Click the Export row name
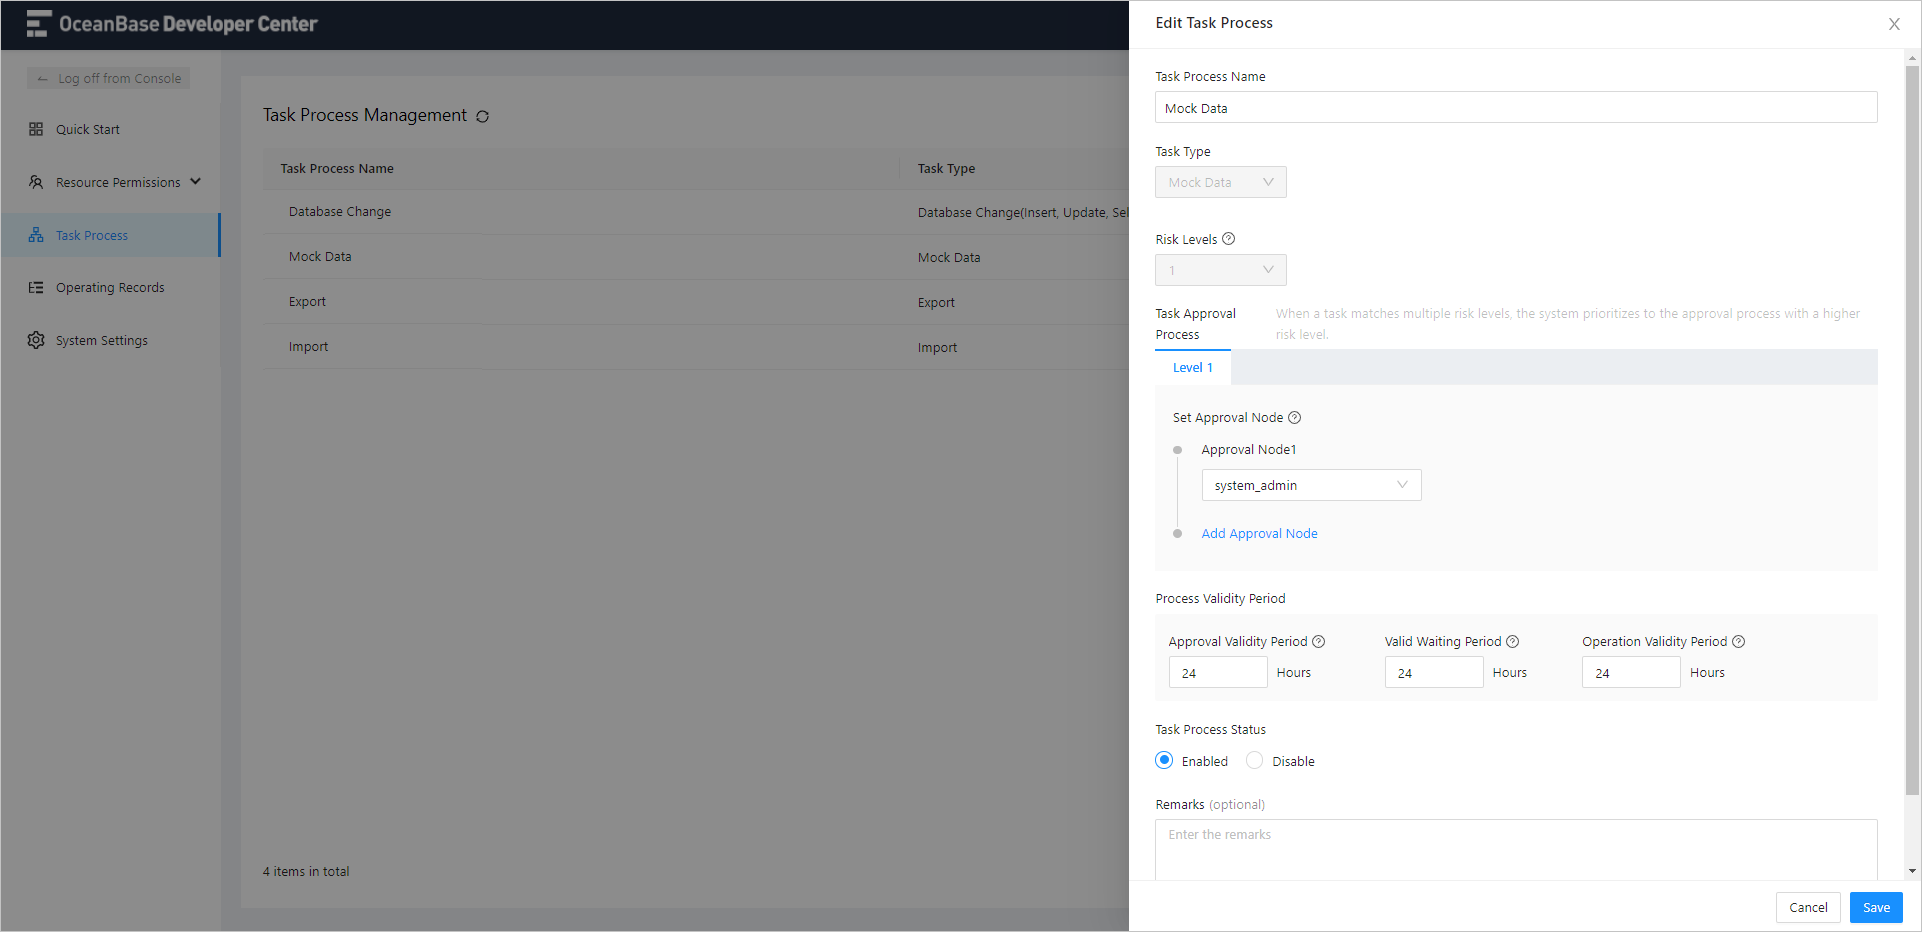 pos(307,302)
